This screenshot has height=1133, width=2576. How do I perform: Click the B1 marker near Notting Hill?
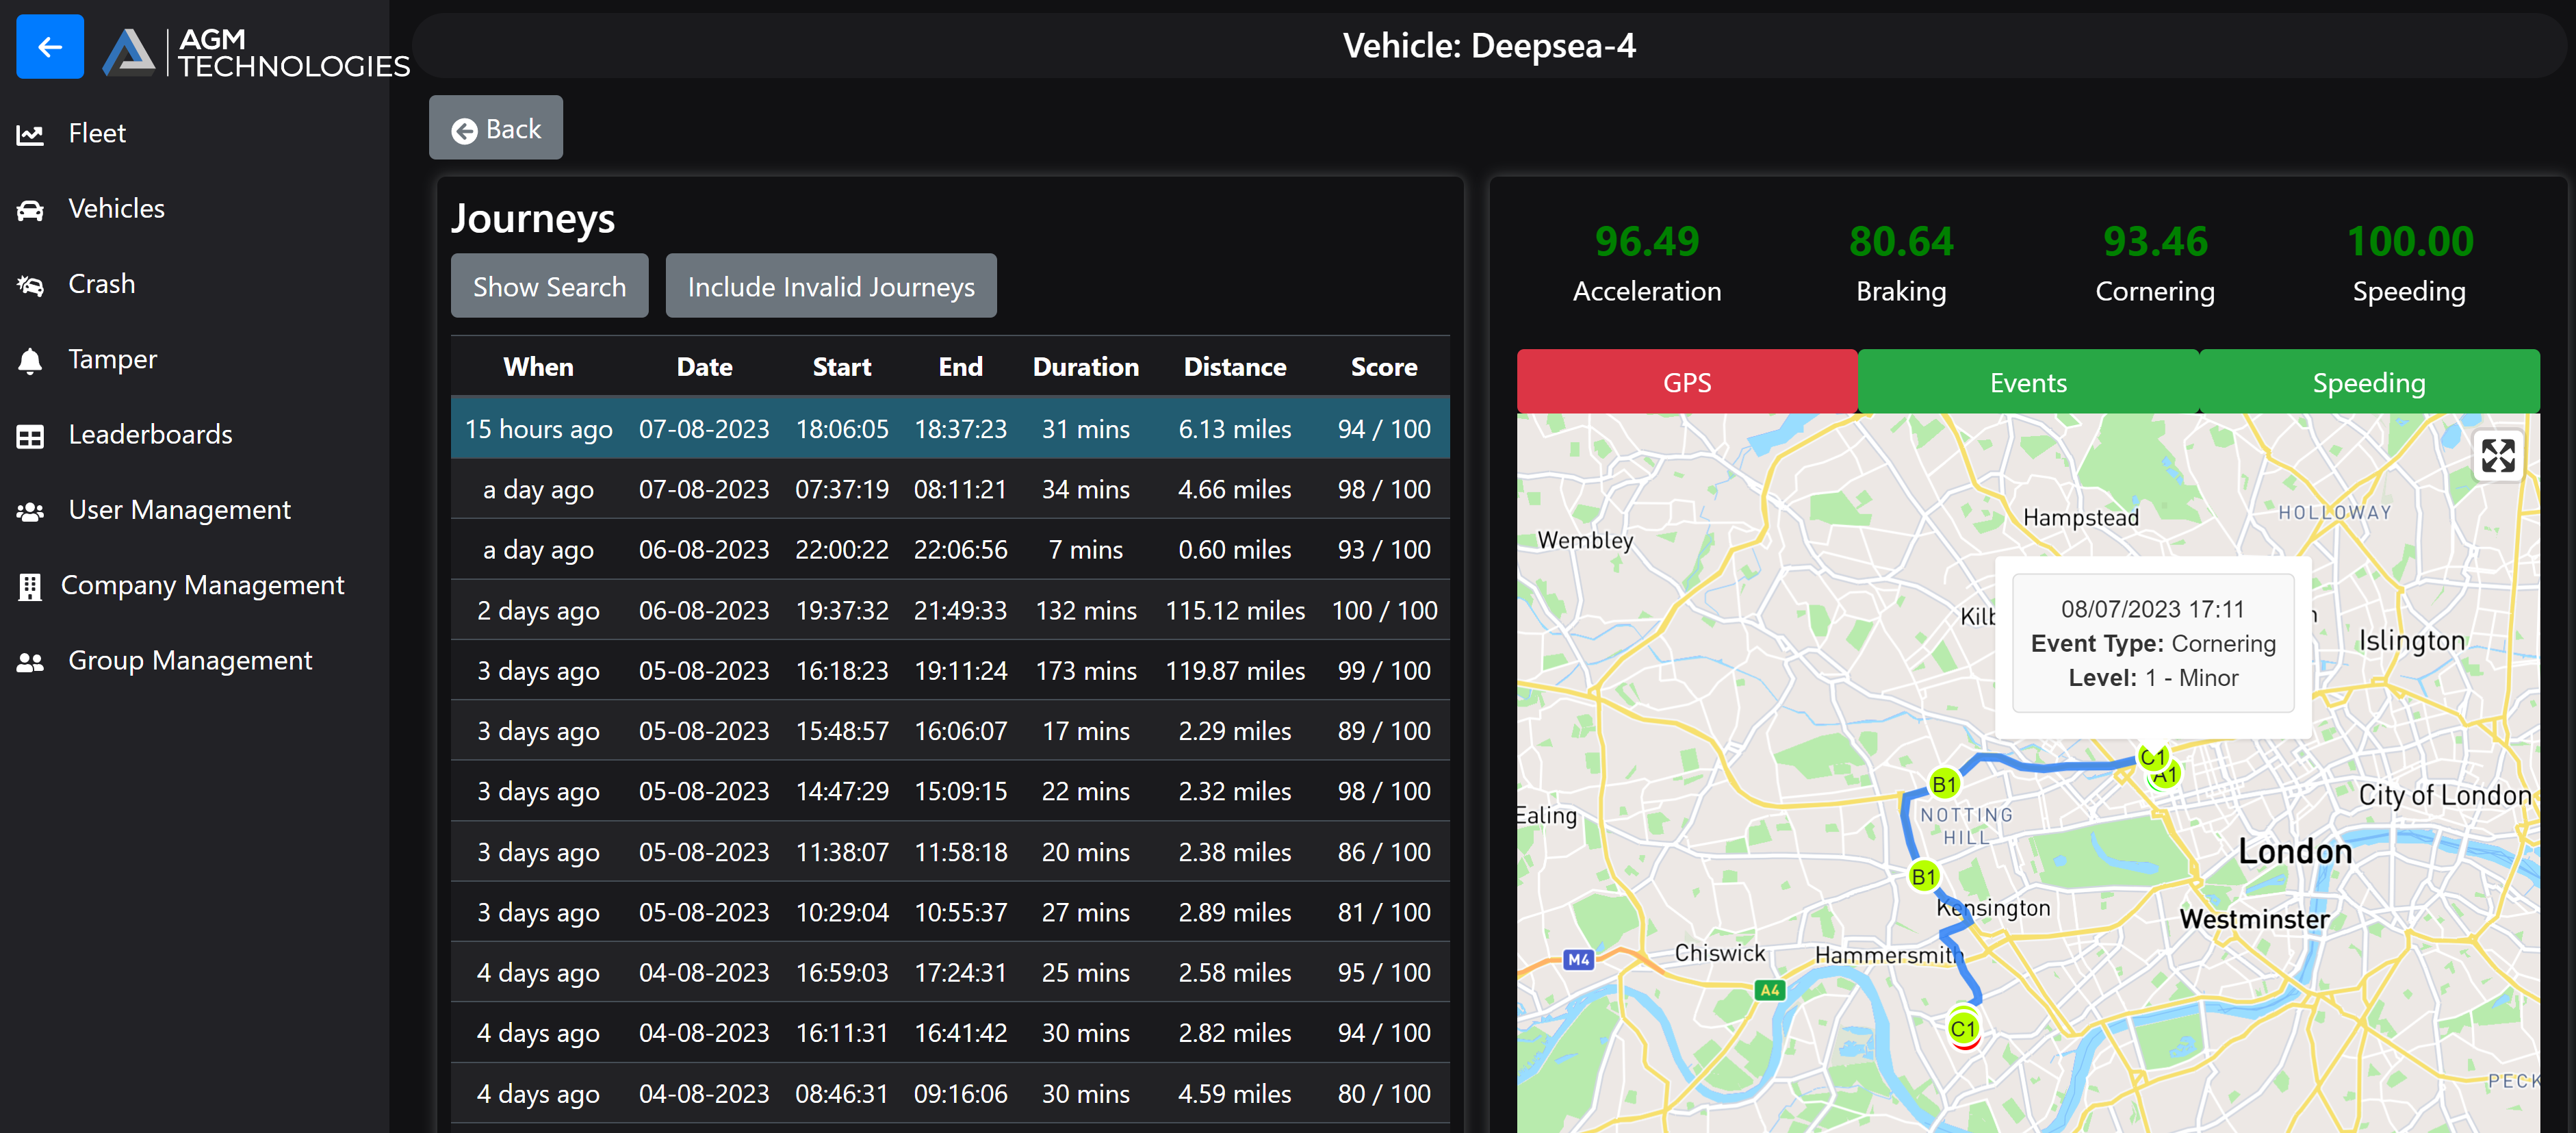tap(1943, 785)
